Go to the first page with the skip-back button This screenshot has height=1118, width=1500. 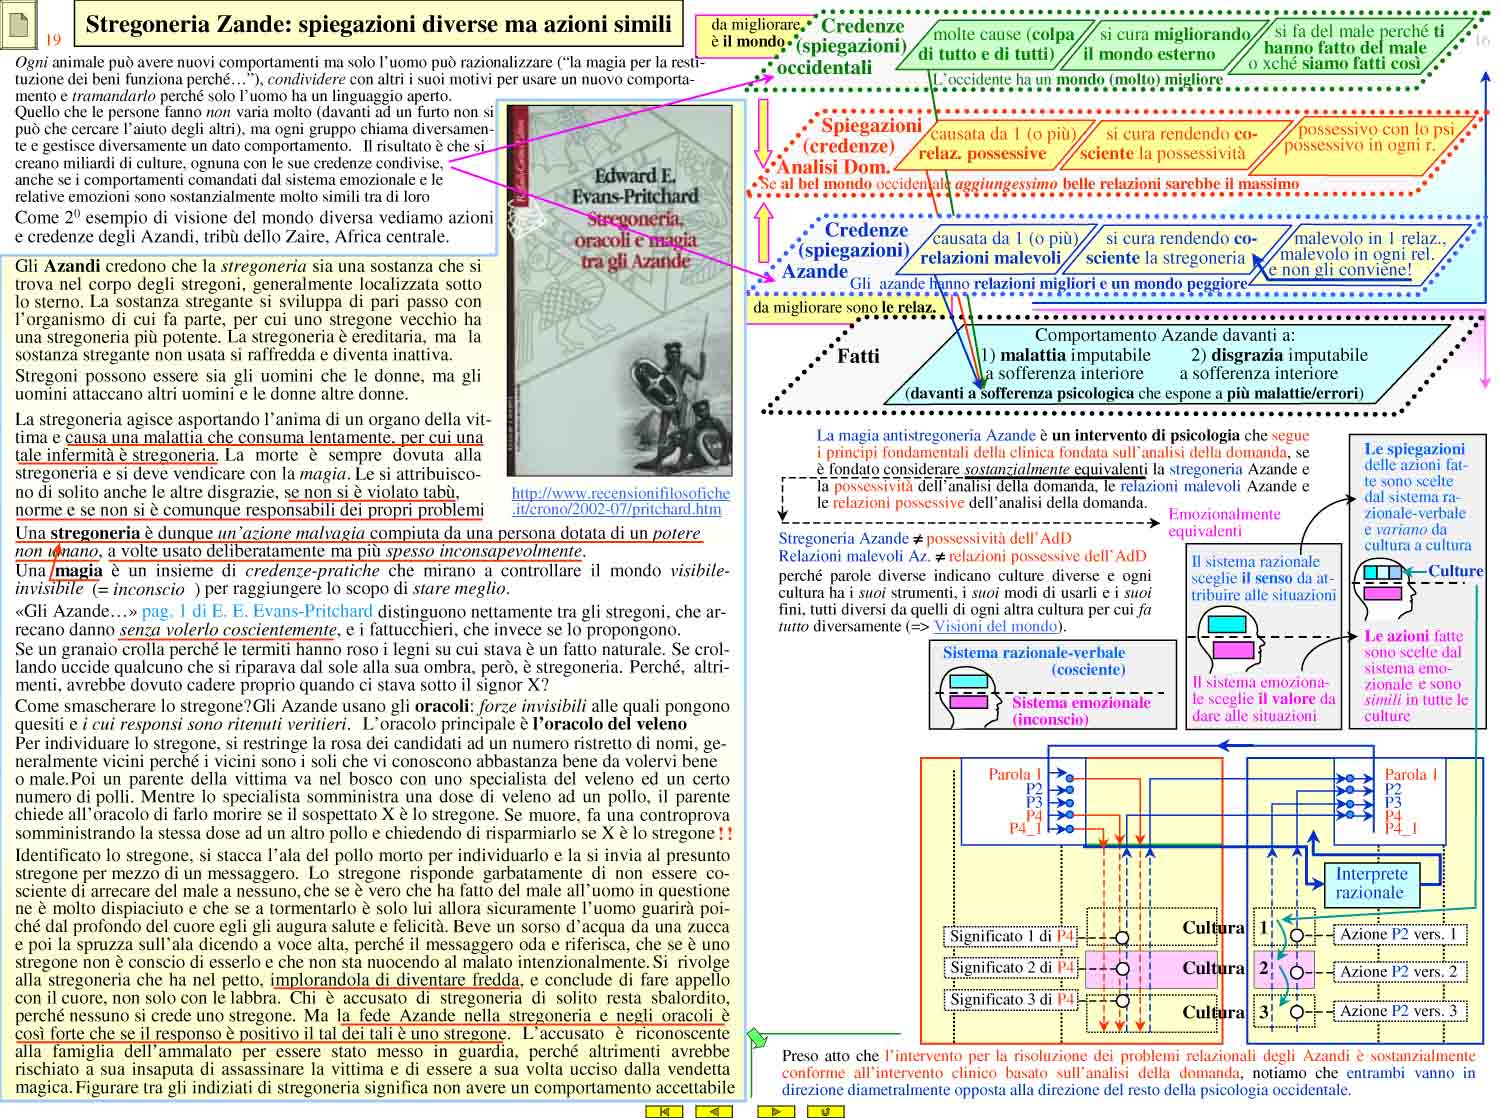click(664, 1111)
